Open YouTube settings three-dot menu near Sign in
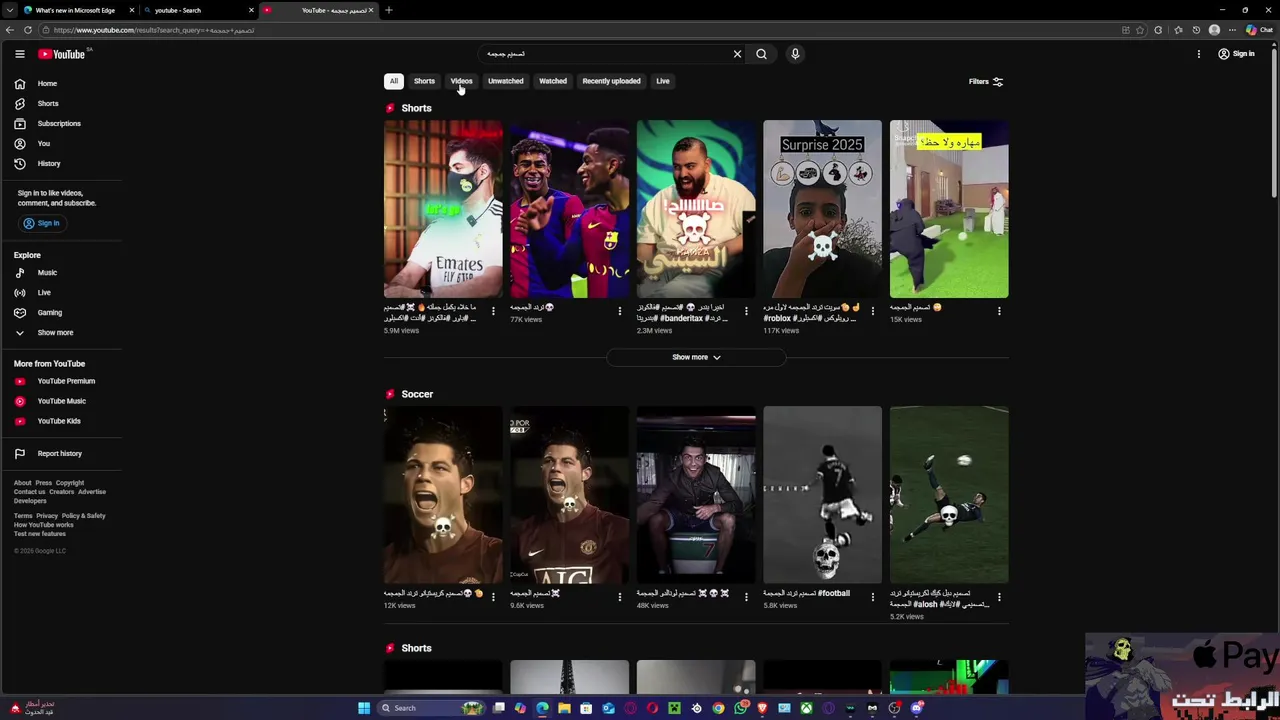This screenshot has width=1280, height=720. coord(1198,54)
